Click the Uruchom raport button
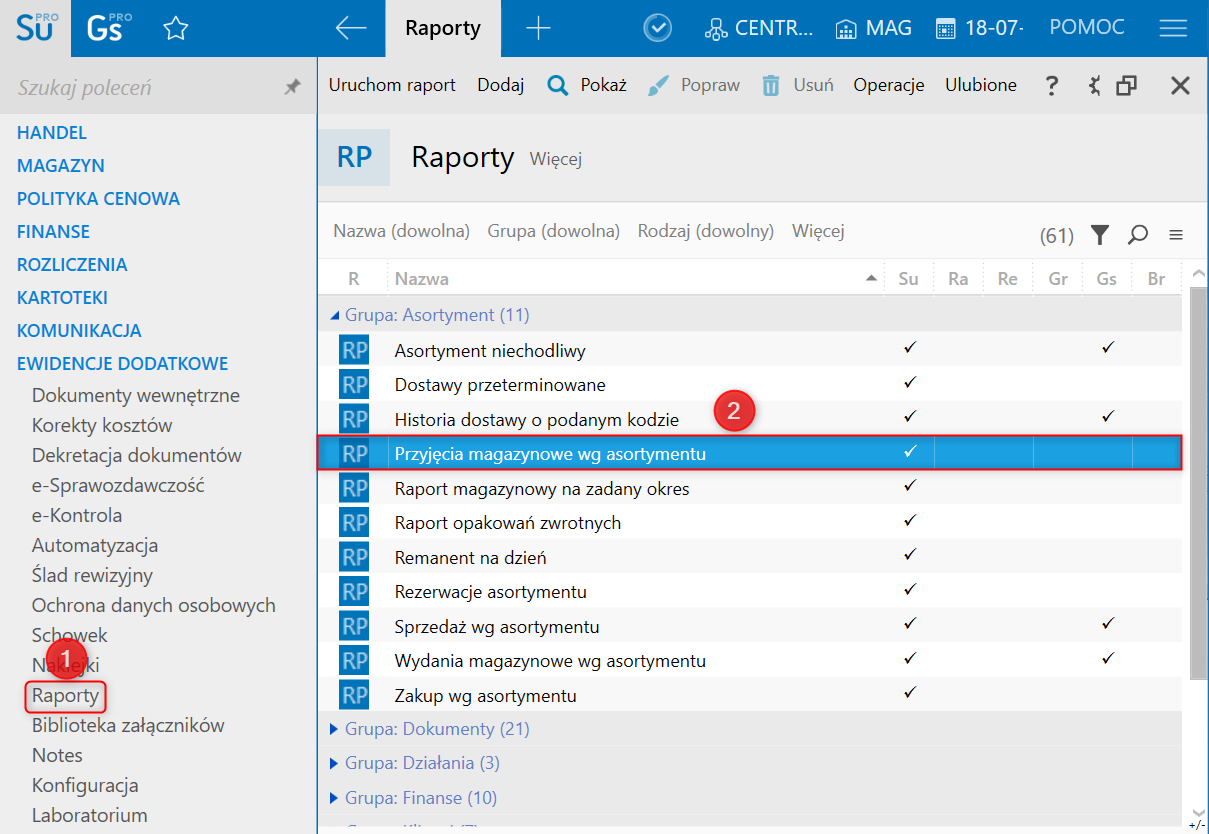Screen dimensions: 1209x834 point(392,85)
